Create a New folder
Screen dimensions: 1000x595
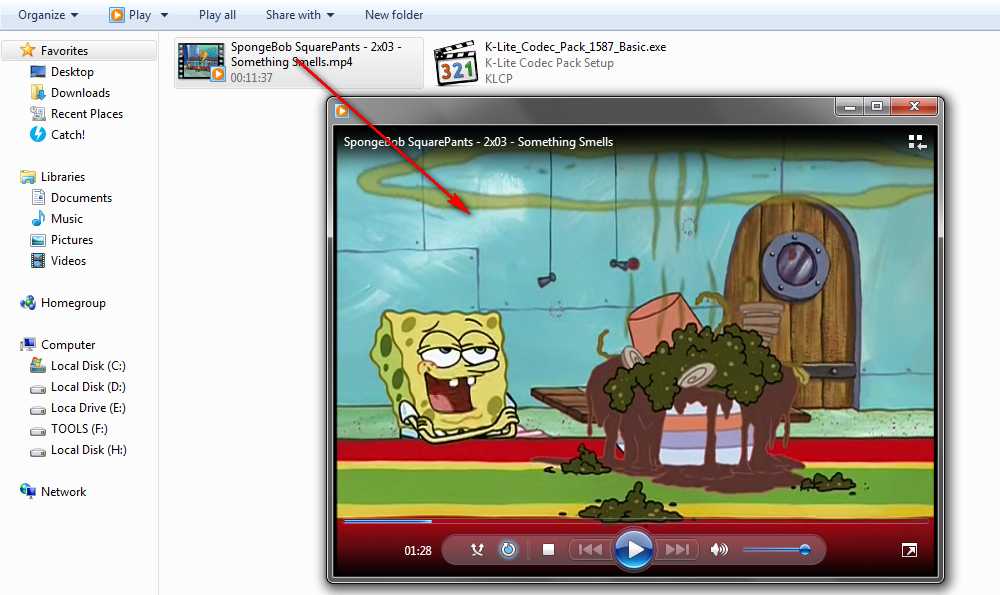tap(393, 15)
